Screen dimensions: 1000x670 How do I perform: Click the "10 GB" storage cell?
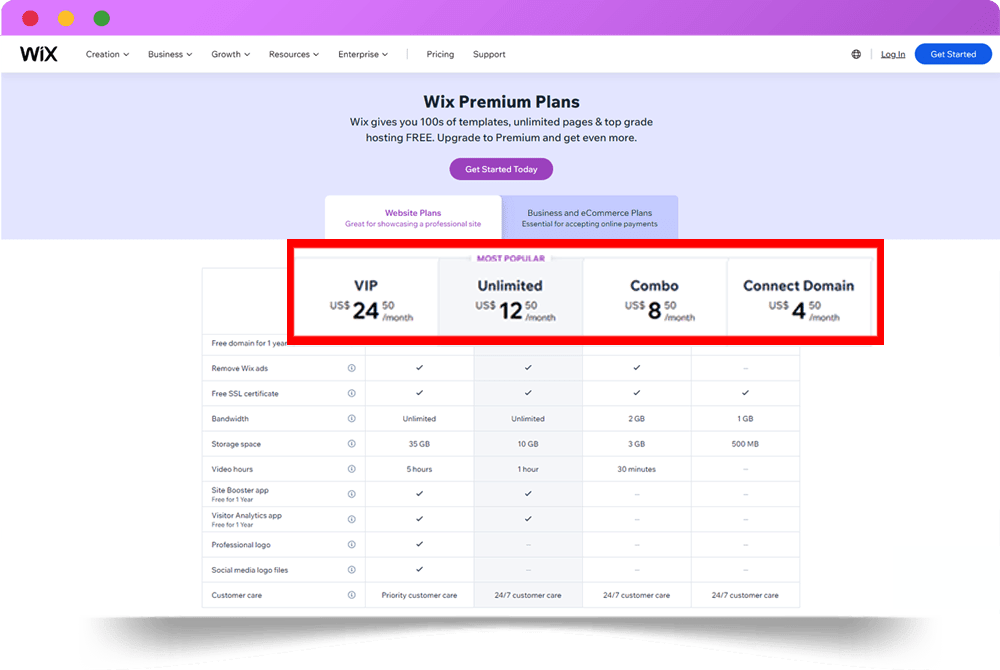[x=528, y=444]
